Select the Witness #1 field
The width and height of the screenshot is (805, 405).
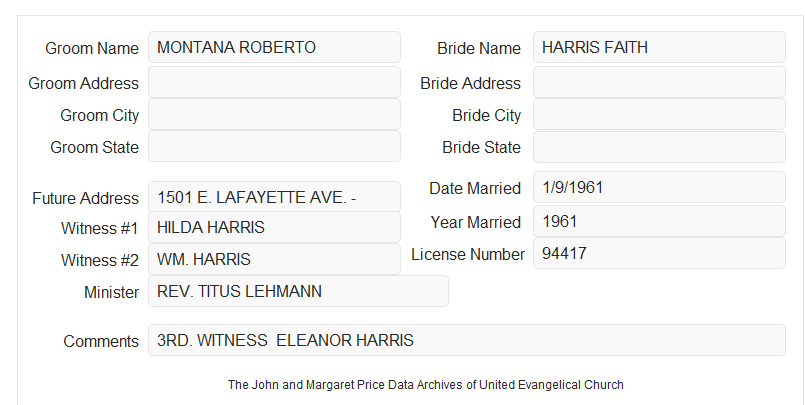point(274,227)
